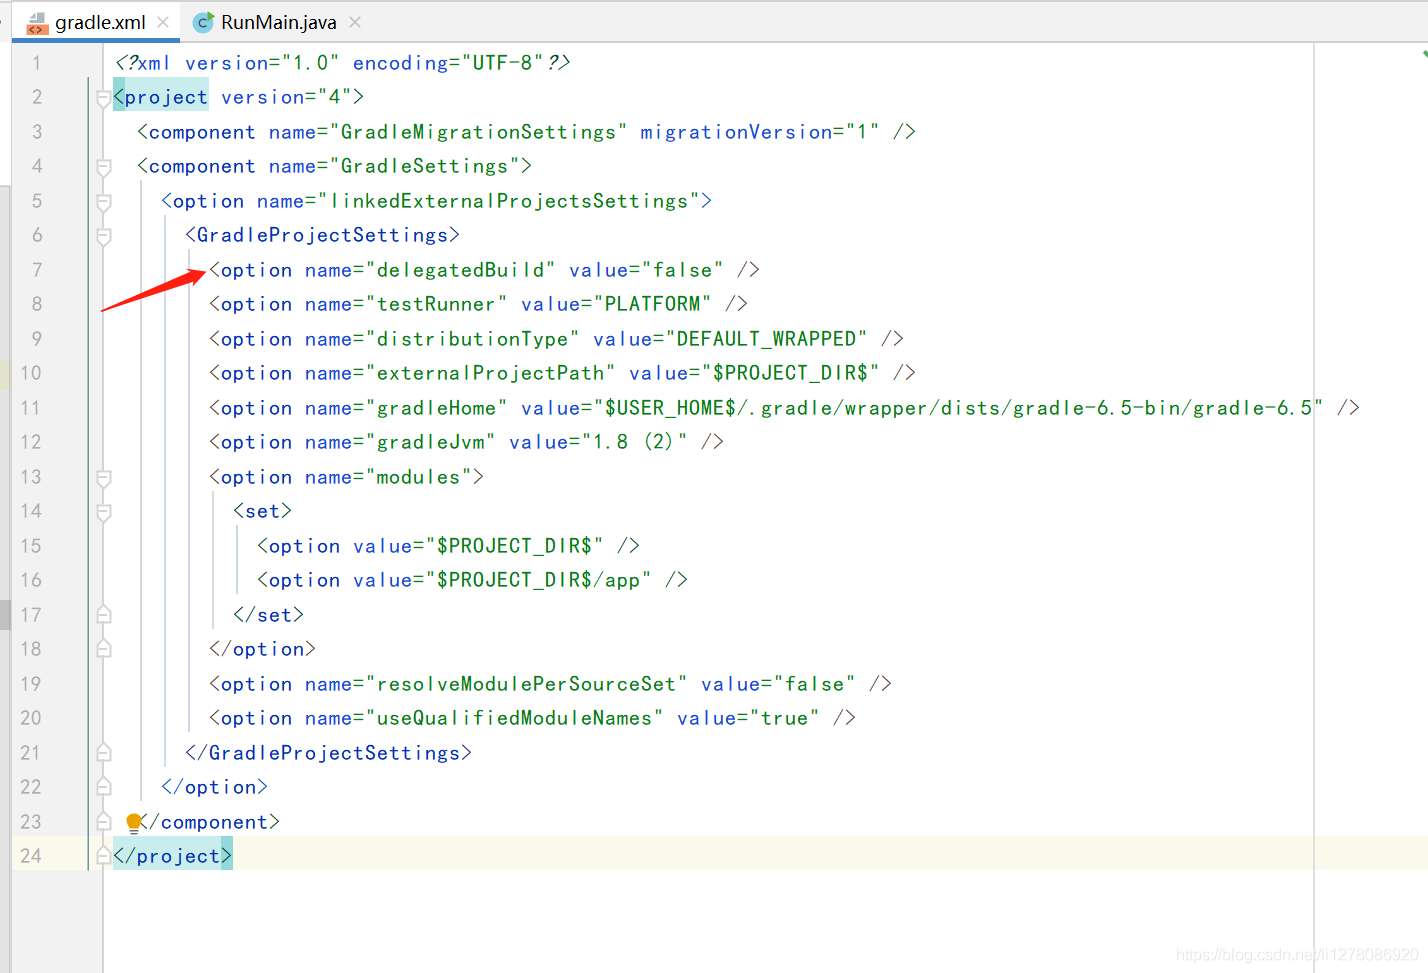Click fold end marker beside closing GradleProjectSettings tag
The width and height of the screenshot is (1428, 973).
tap(103, 753)
